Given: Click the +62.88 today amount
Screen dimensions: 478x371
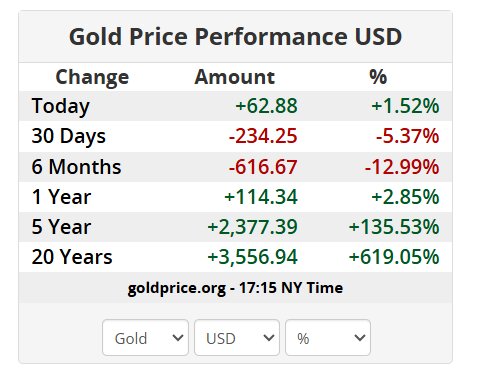Looking at the screenshot, I should pos(266,106).
